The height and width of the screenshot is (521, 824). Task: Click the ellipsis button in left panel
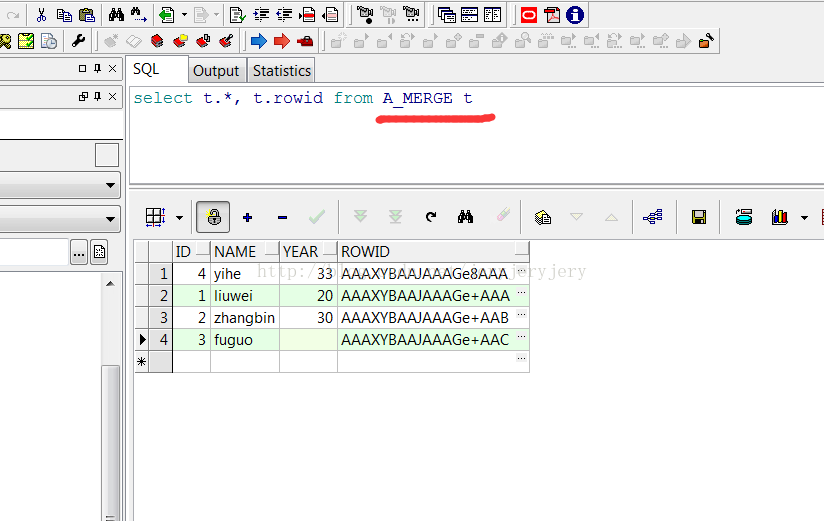pyautogui.click(x=79, y=252)
